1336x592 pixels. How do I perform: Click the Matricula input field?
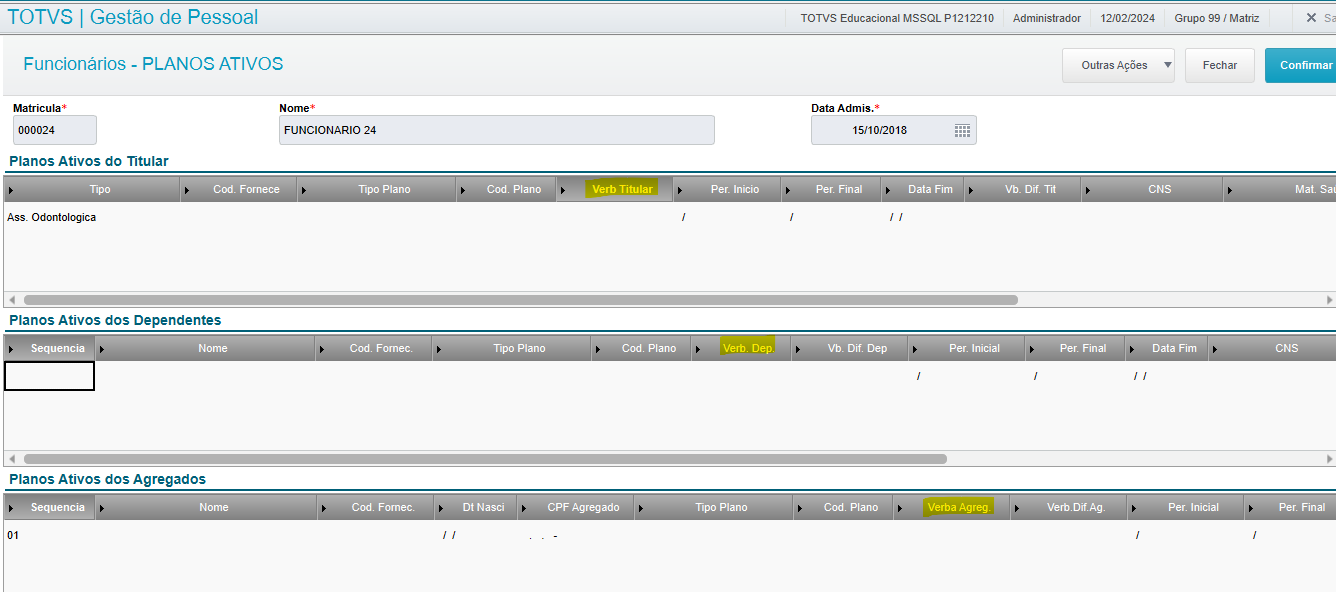[x=55, y=130]
